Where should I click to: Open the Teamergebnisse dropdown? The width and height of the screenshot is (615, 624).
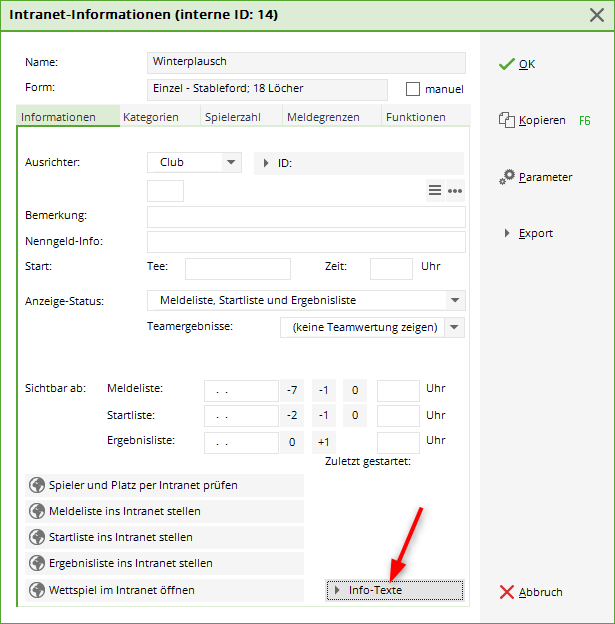(455, 327)
